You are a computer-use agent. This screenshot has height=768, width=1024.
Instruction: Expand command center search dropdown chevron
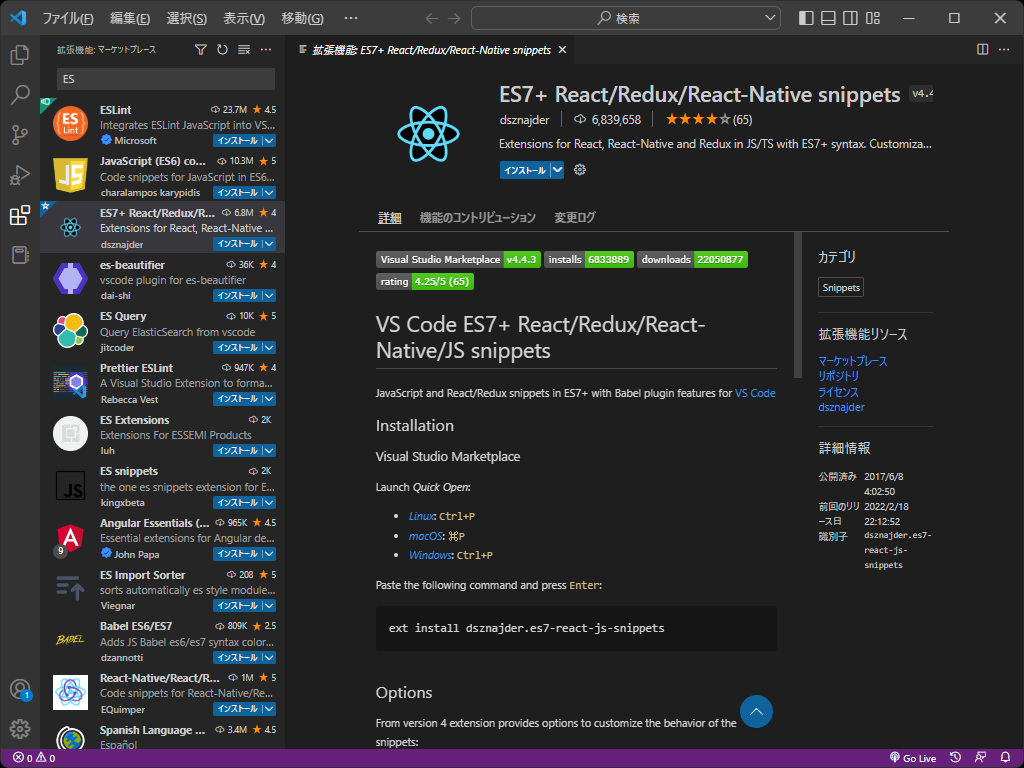(770, 18)
